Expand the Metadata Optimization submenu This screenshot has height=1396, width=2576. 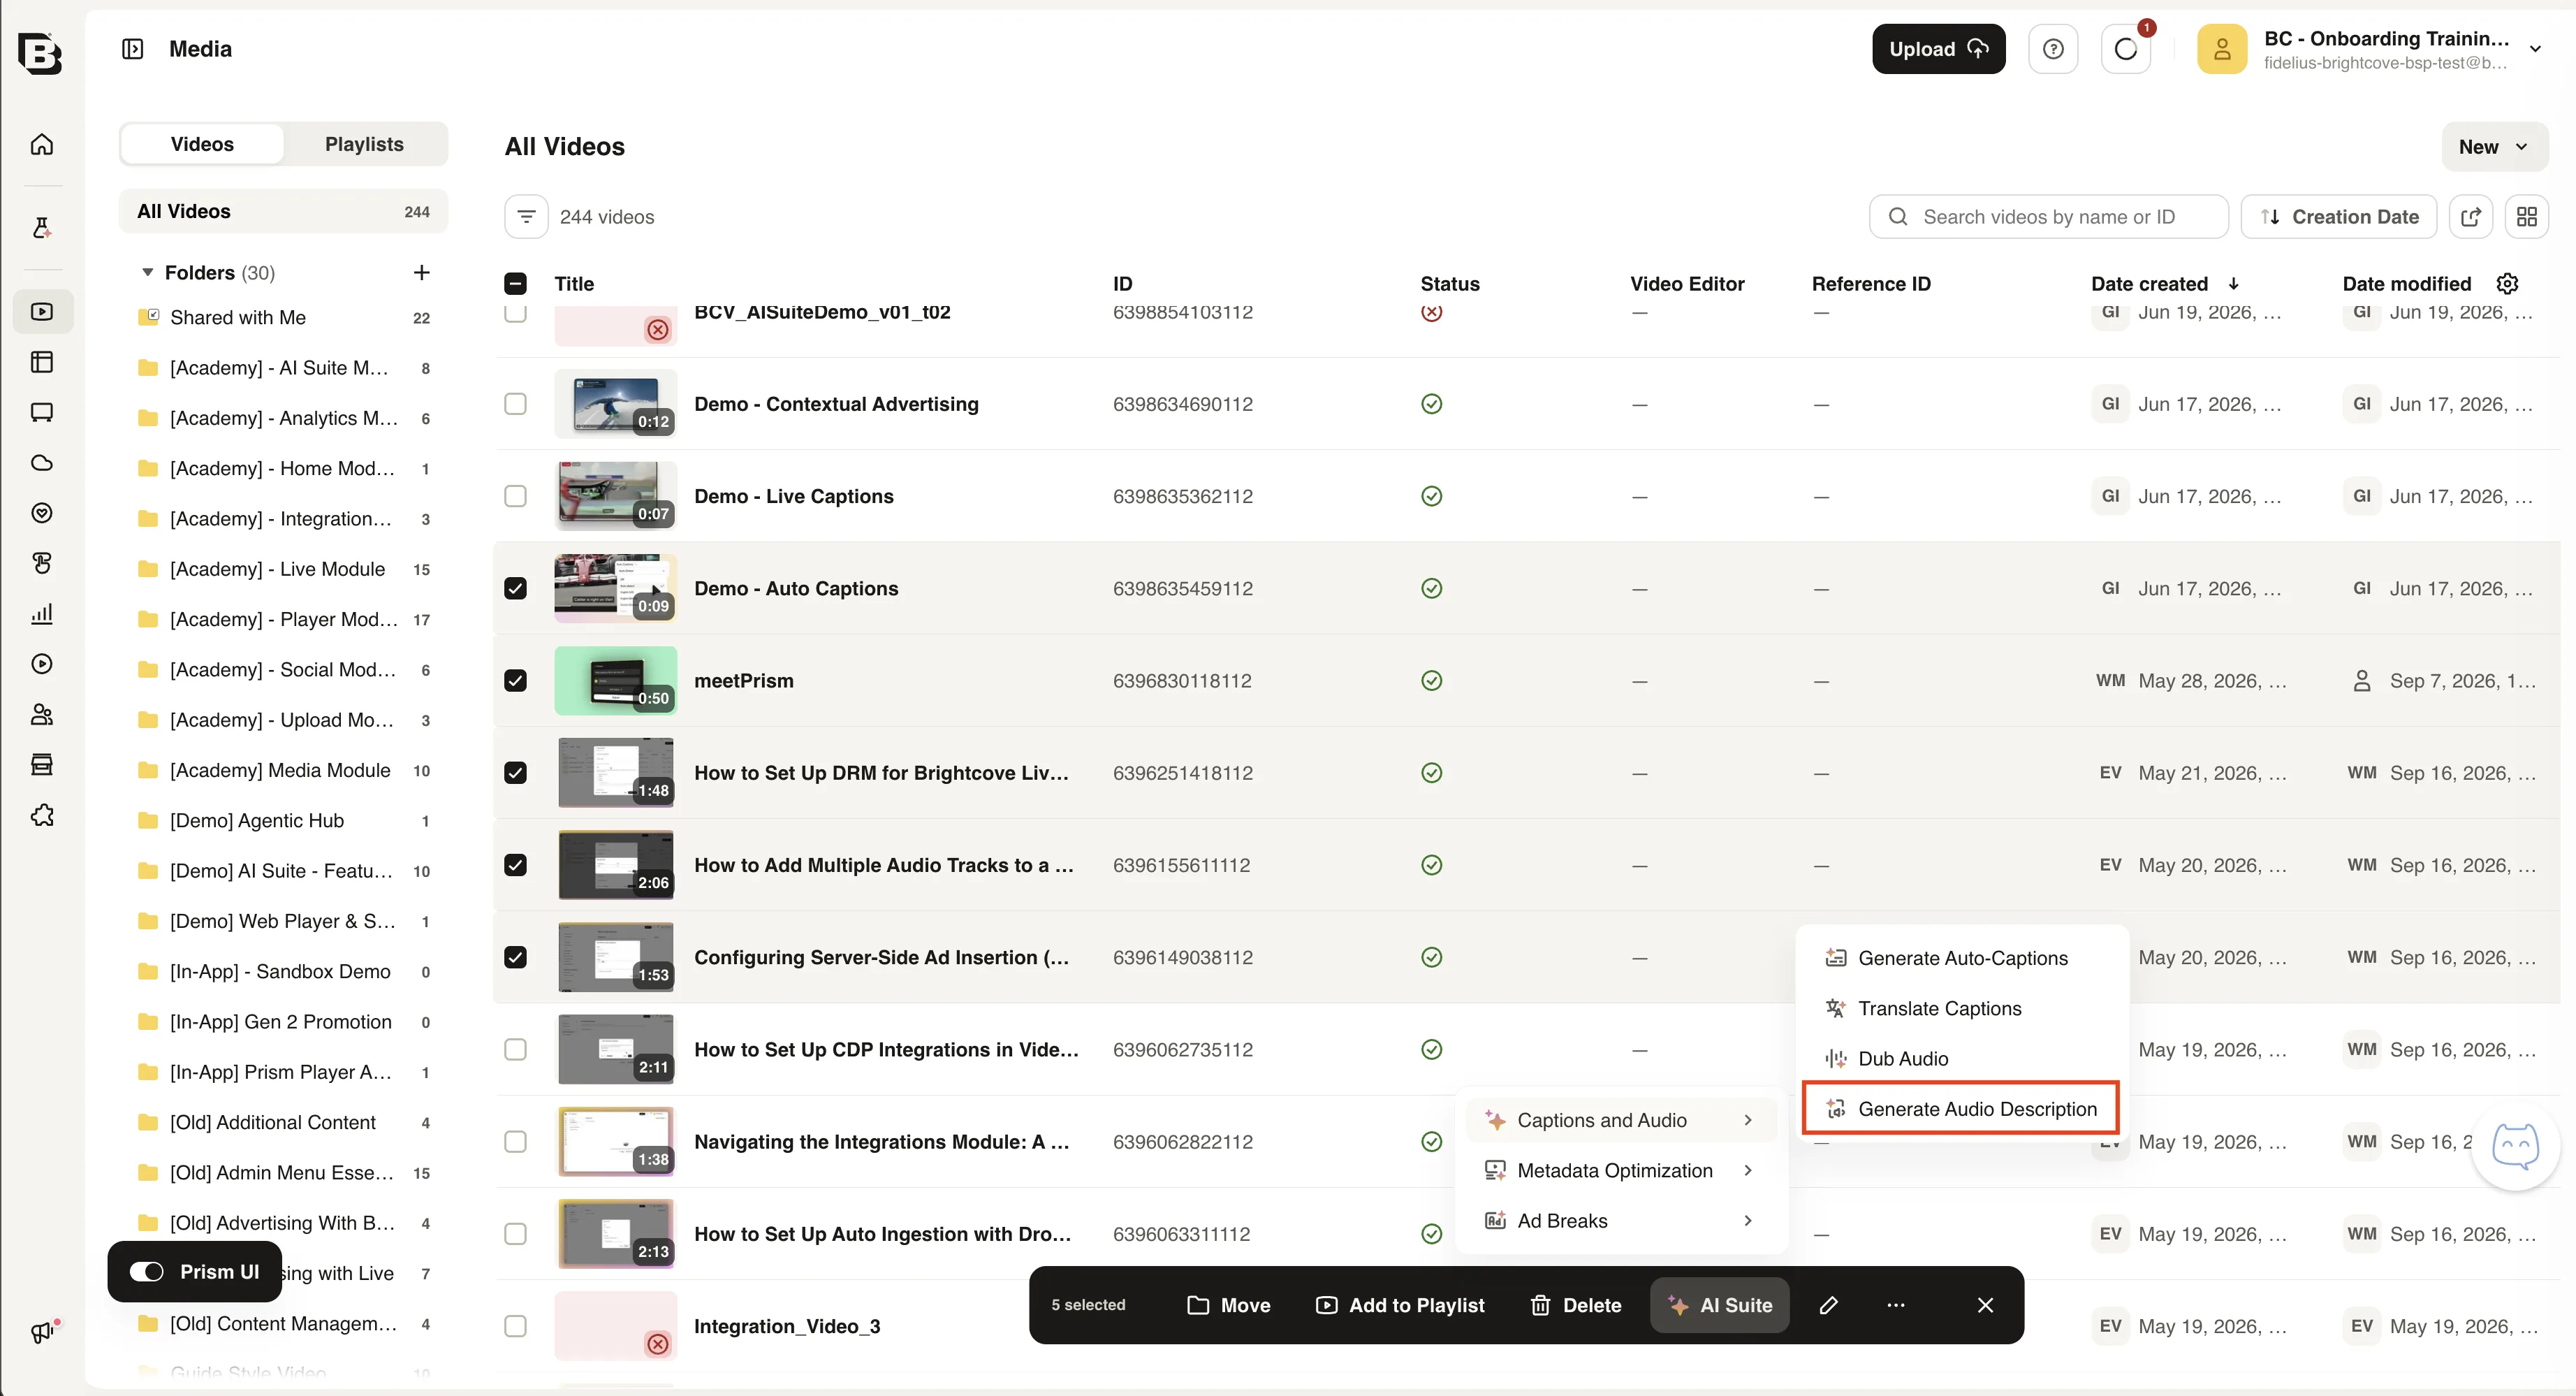(x=1620, y=1170)
